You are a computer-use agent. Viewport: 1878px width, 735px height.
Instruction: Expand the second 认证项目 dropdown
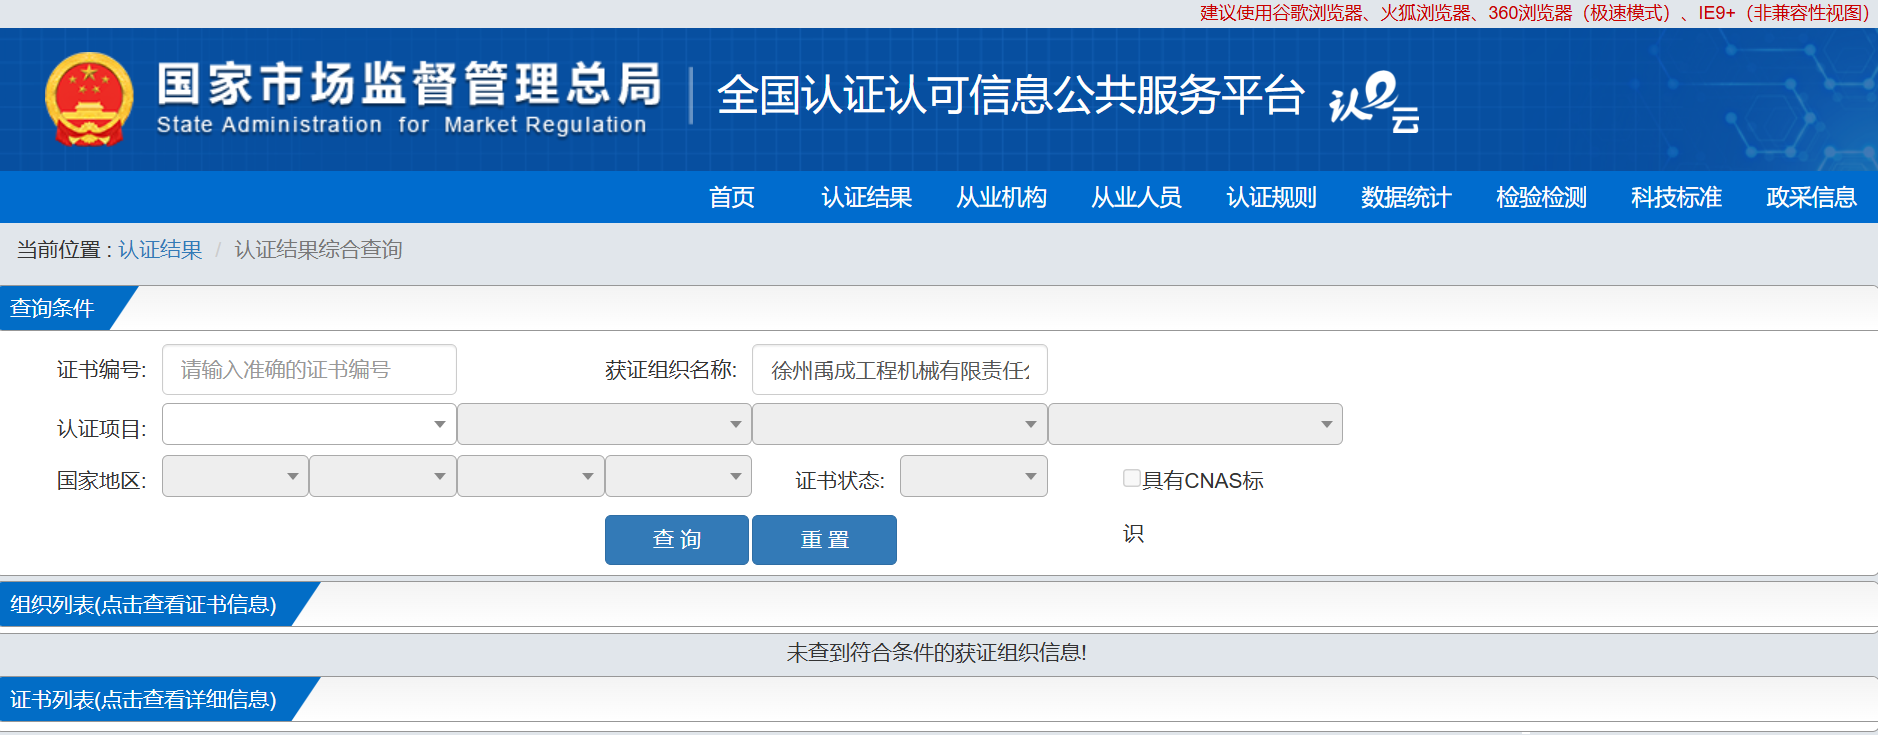[x=604, y=424]
